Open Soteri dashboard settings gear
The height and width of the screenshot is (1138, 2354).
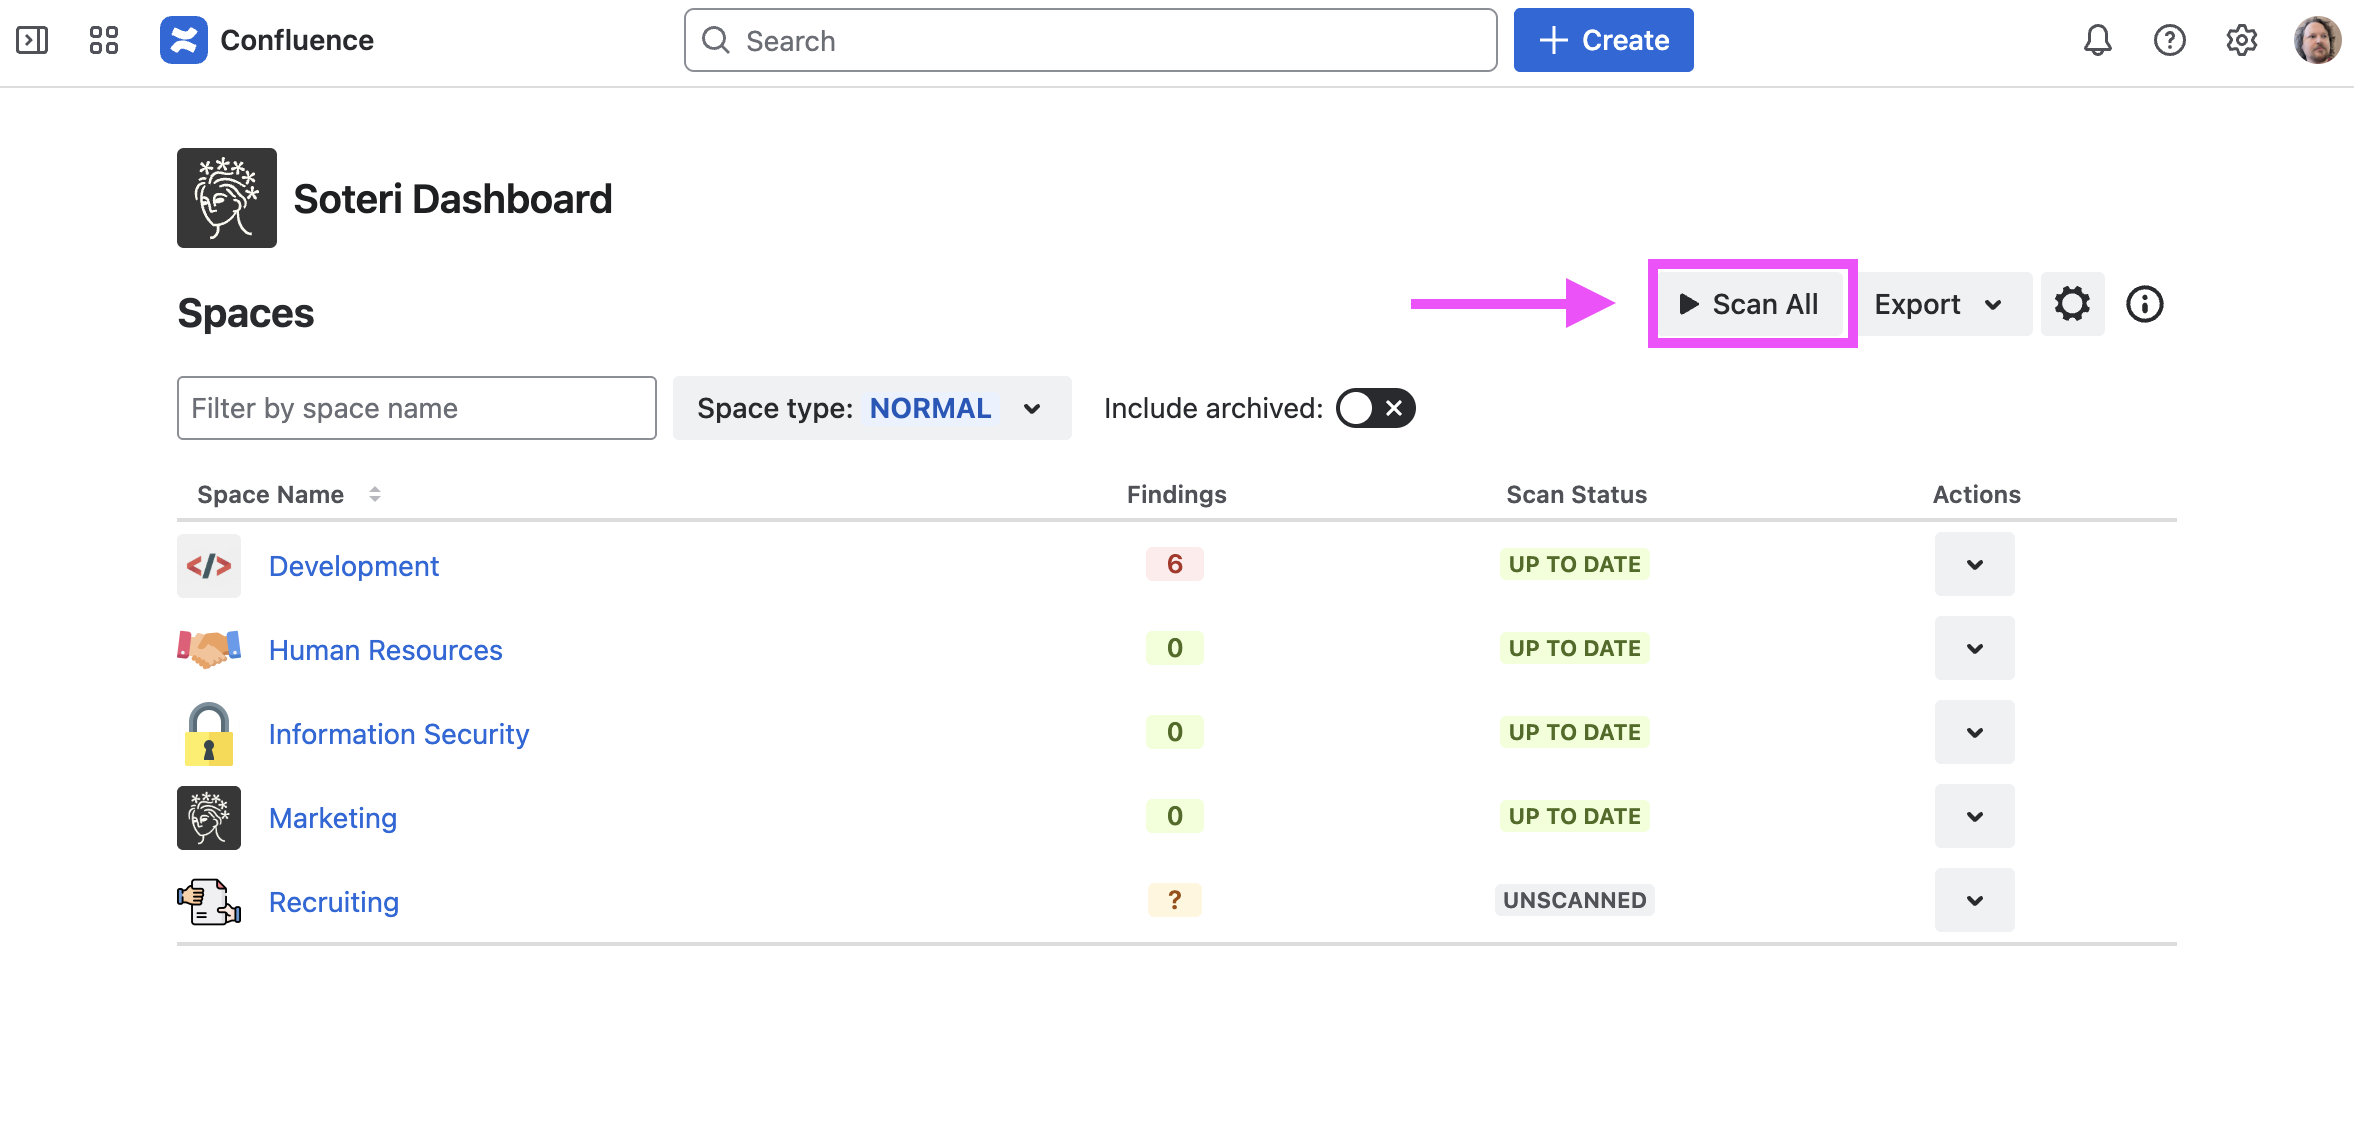click(2072, 304)
